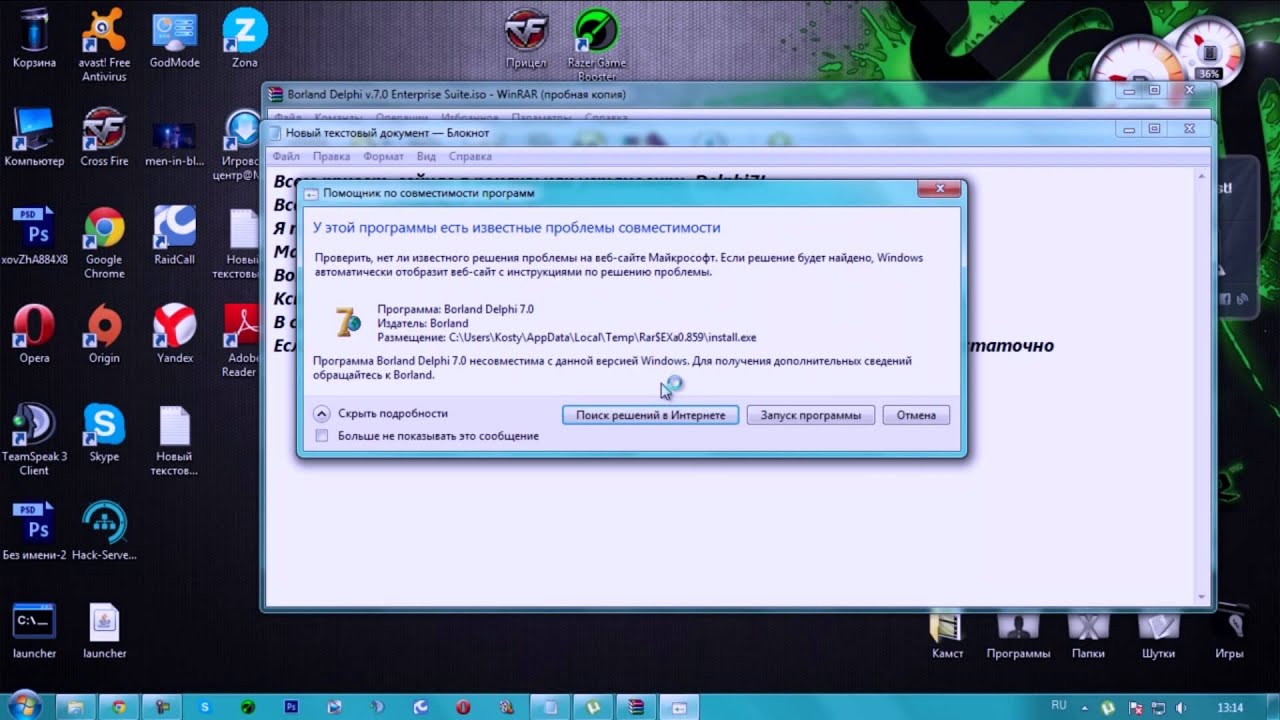The width and height of the screenshot is (1280, 720).
Task: Click the Новый текстовый документ Notepad title
Action: coord(388,132)
